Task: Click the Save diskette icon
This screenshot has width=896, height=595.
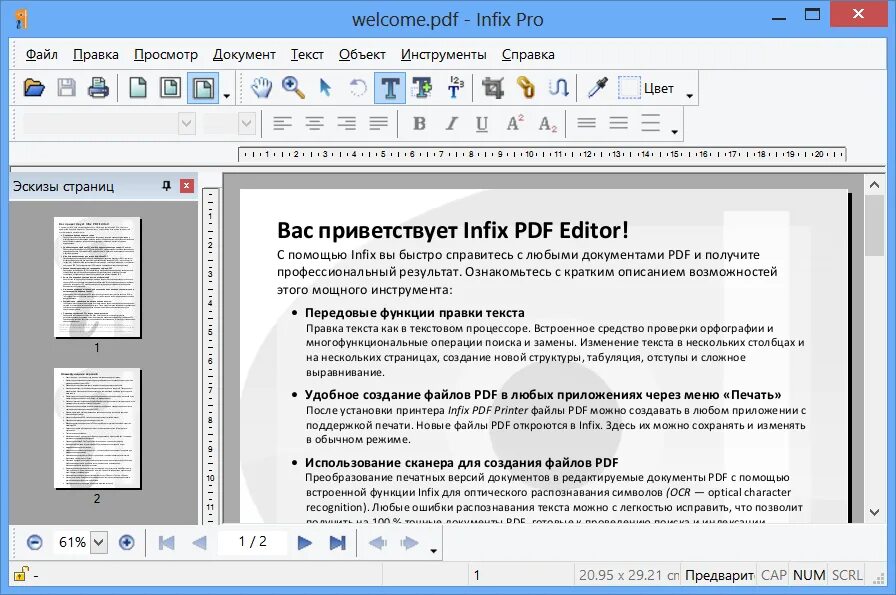Action: coord(66,88)
